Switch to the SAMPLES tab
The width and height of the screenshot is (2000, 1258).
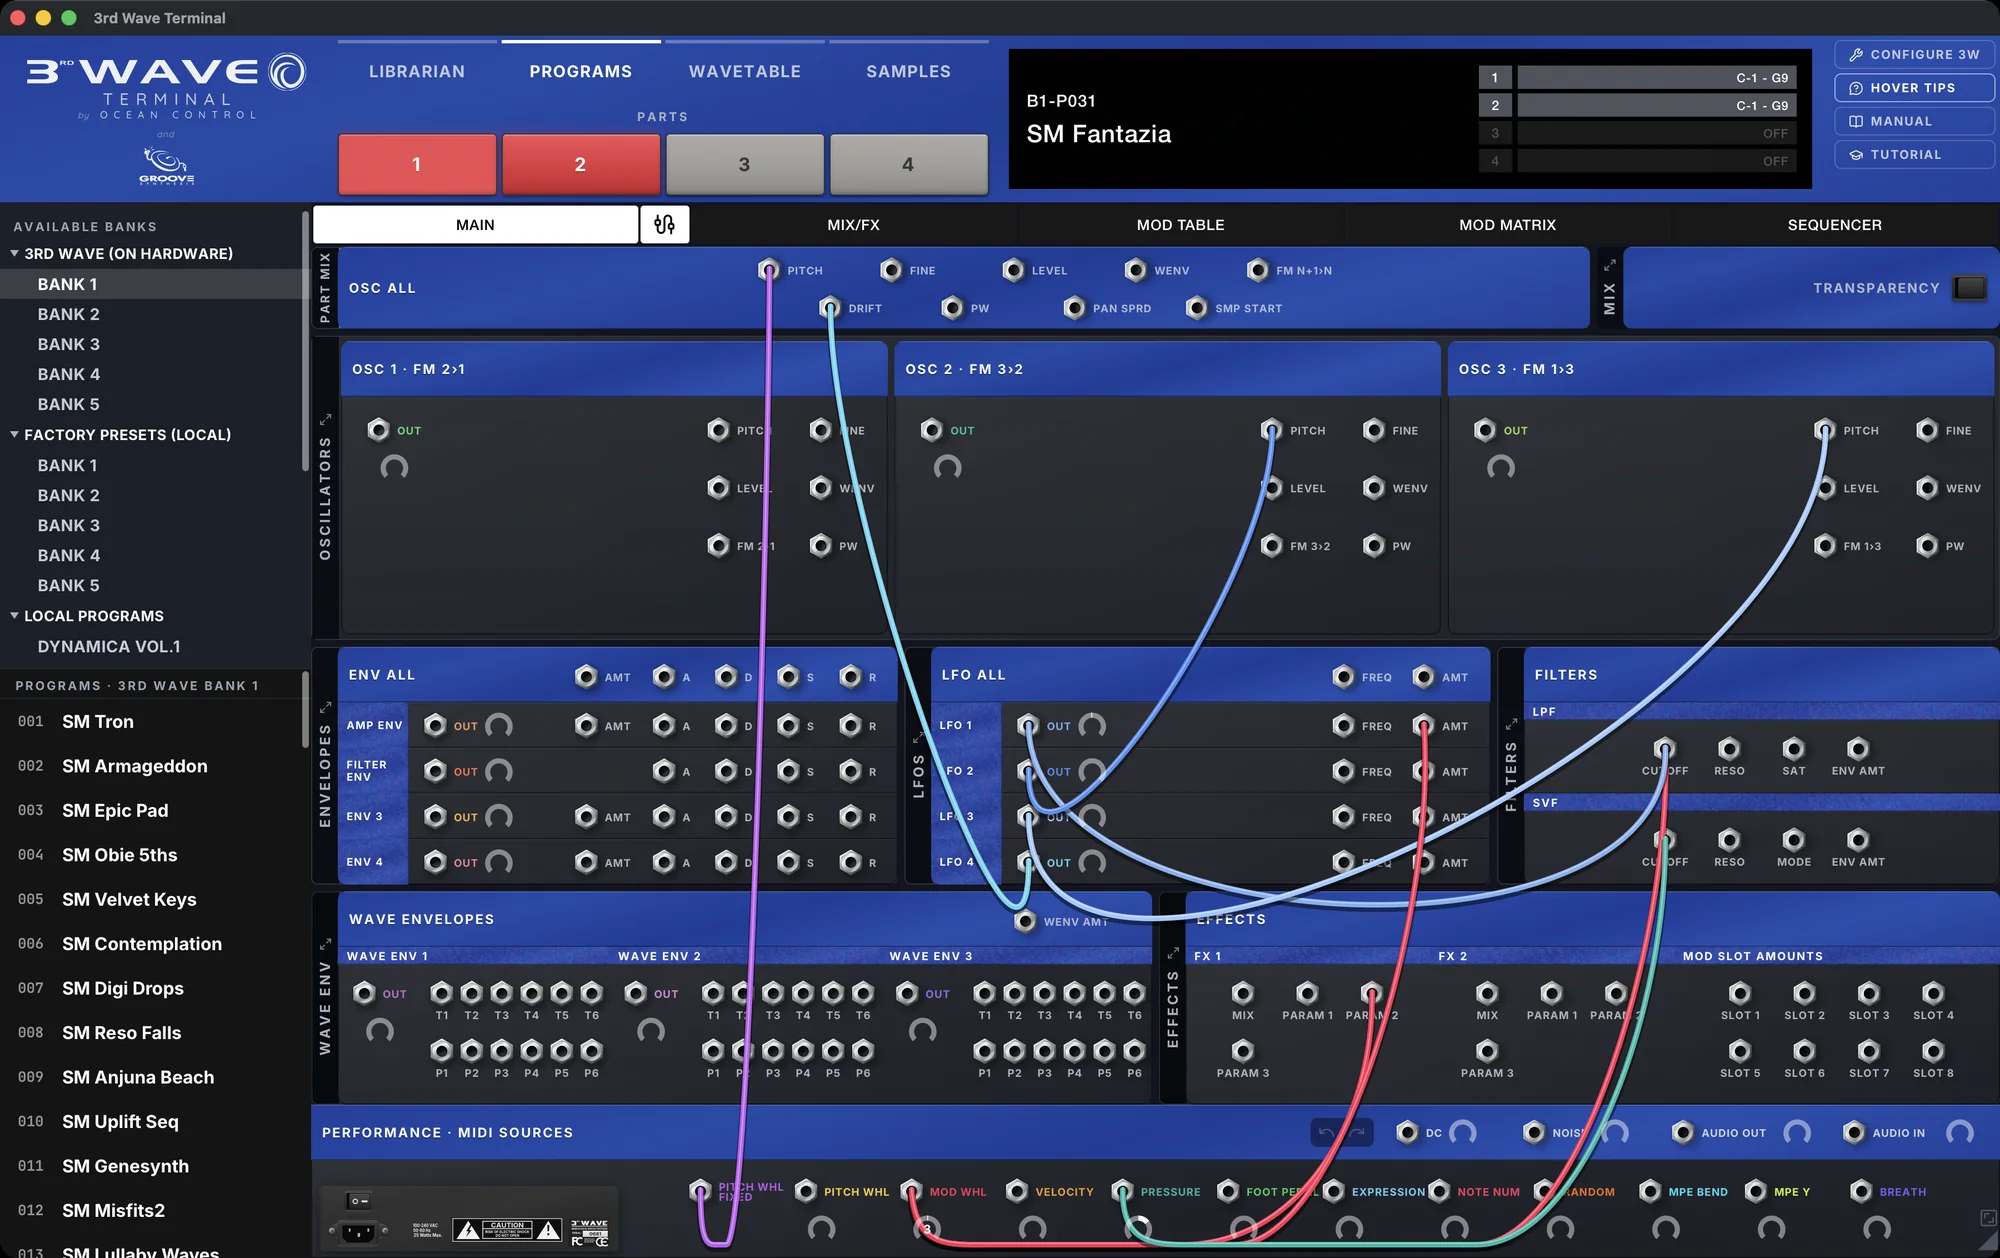pyautogui.click(x=909, y=71)
